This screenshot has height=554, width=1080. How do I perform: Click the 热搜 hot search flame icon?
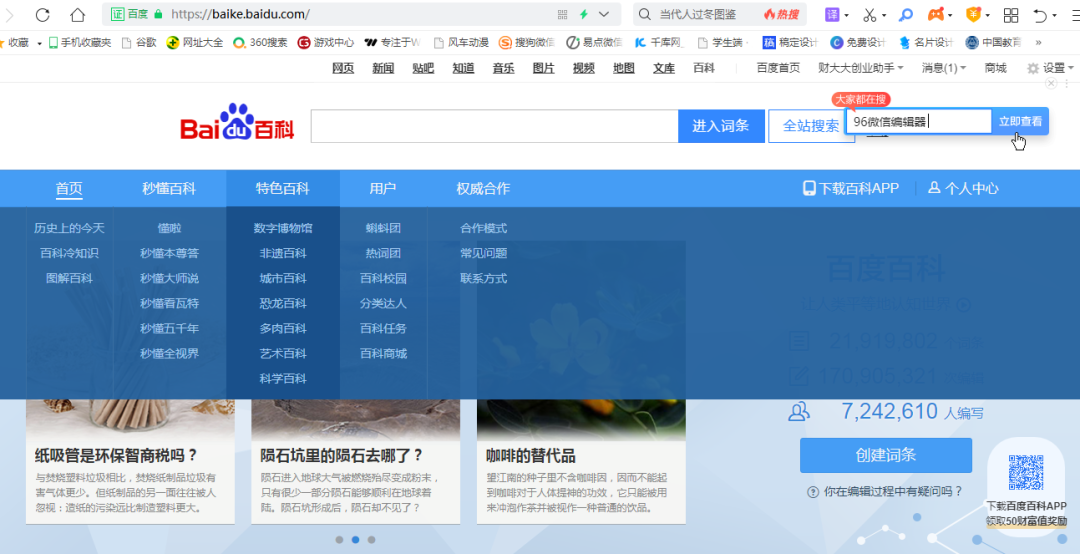782,14
